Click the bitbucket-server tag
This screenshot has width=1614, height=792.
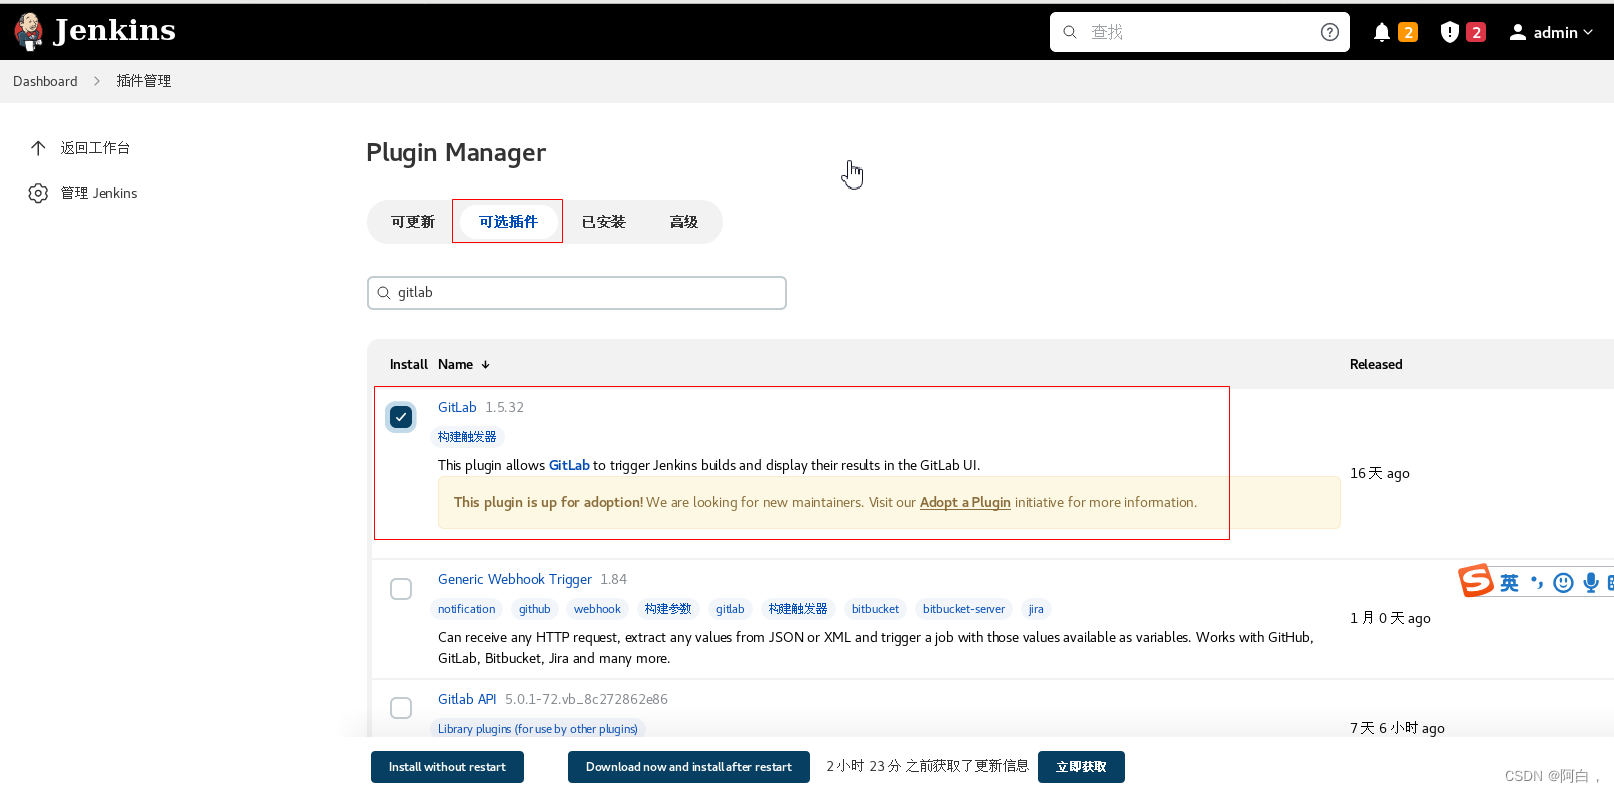coord(964,609)
